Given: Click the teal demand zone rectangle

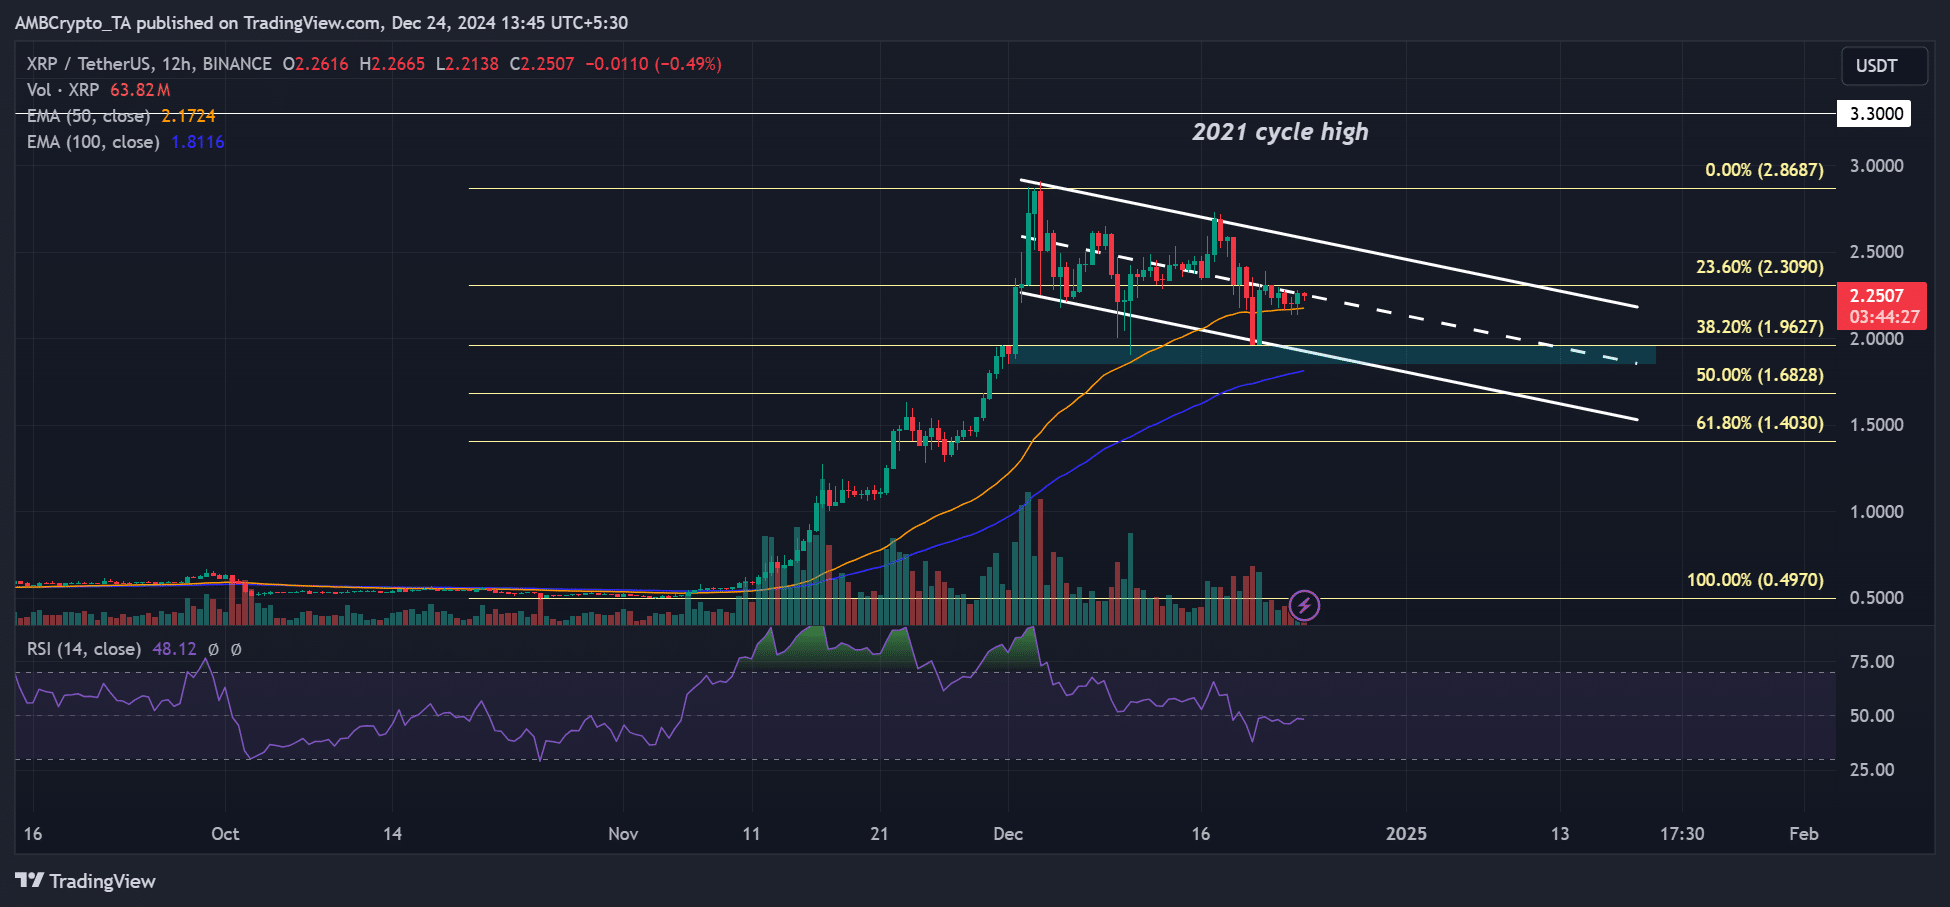Looking at the screenshot, I should 1334,355.
